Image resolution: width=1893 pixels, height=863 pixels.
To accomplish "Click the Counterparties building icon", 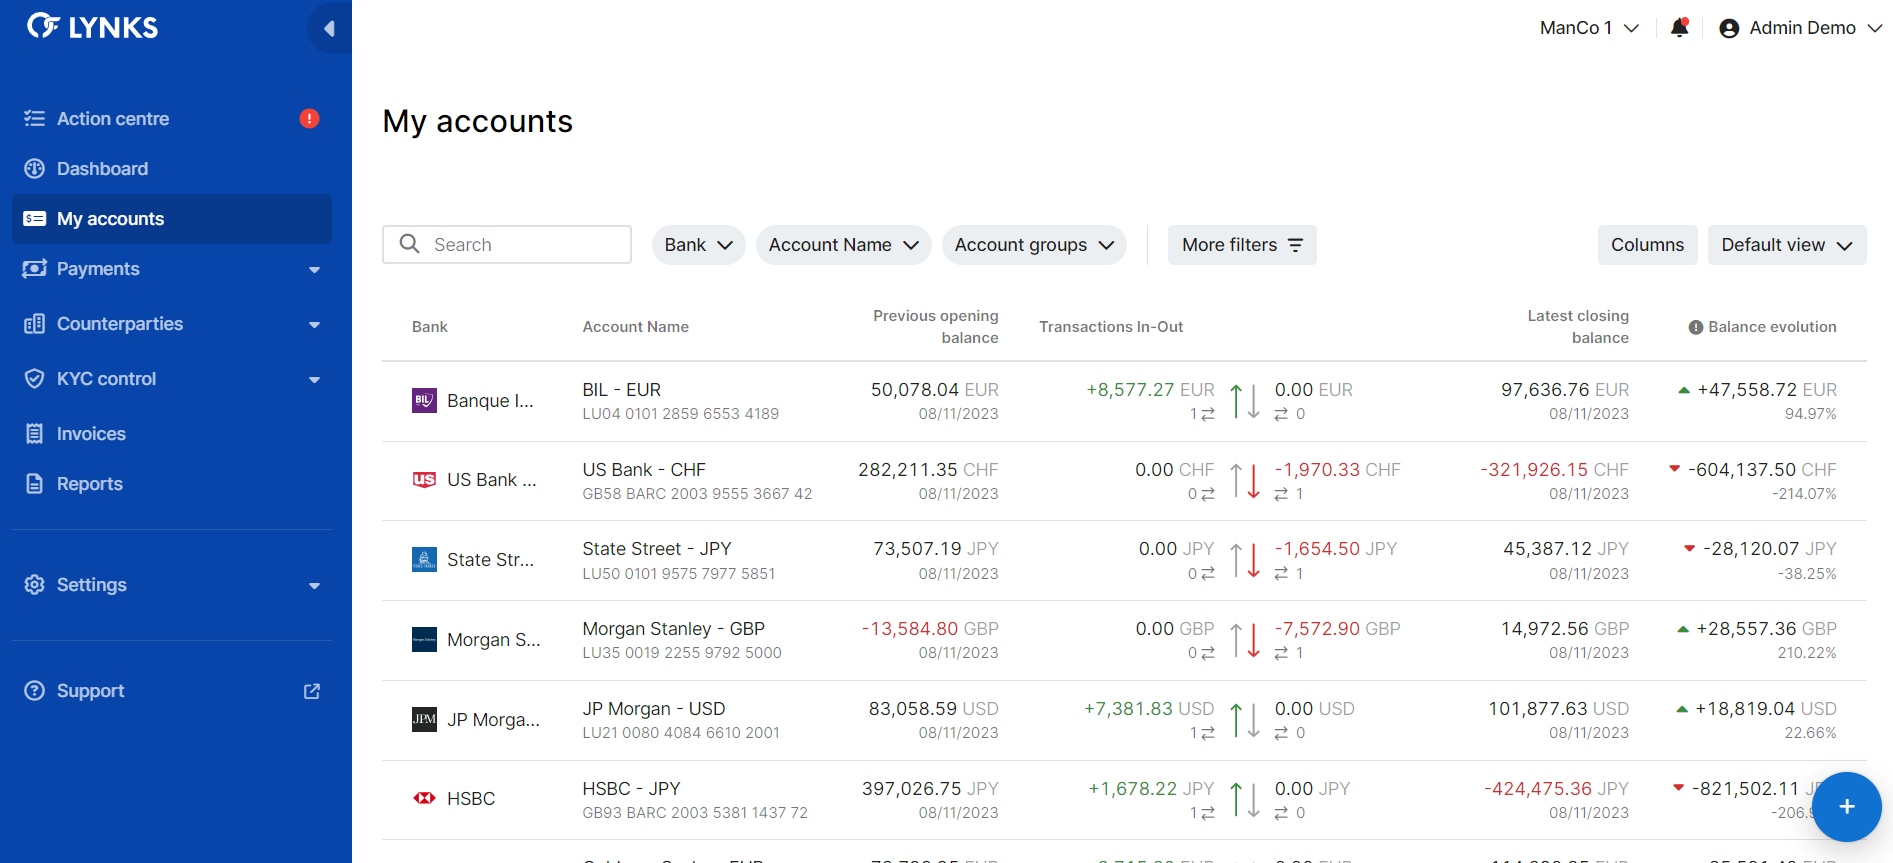I will tap(35, 324).
